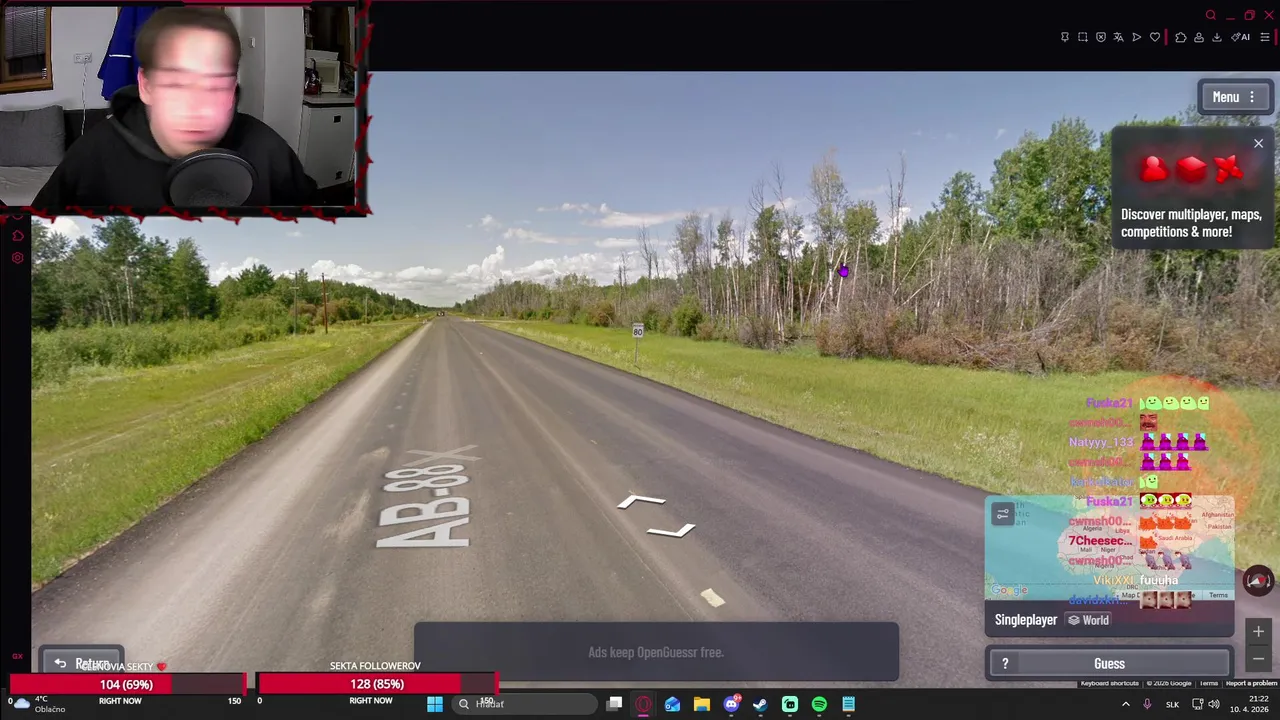
Task: Open the snapshot capture tool icon
Action: click(1083, 37)
